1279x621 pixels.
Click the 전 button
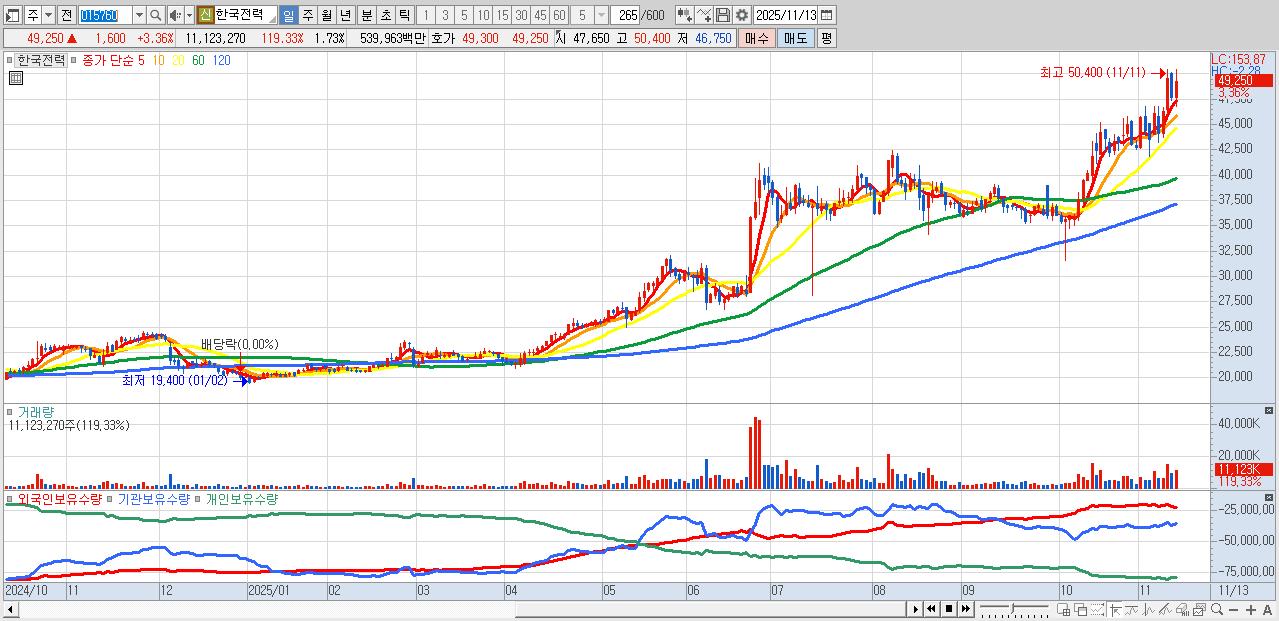tap(66, 15)
